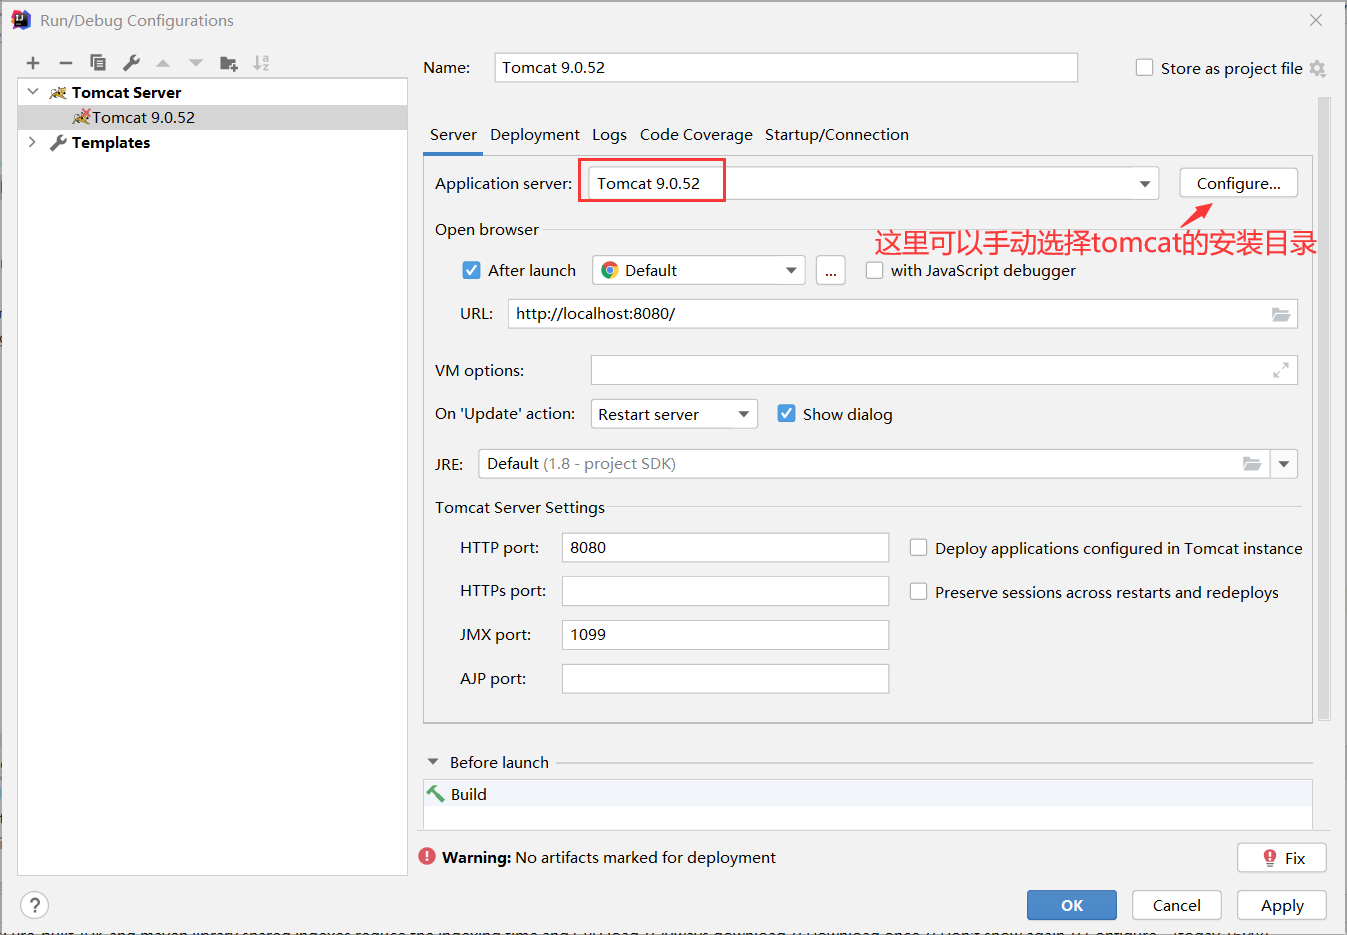
Task: Click HTTP port field showing 8080
Action: [725, 548]
